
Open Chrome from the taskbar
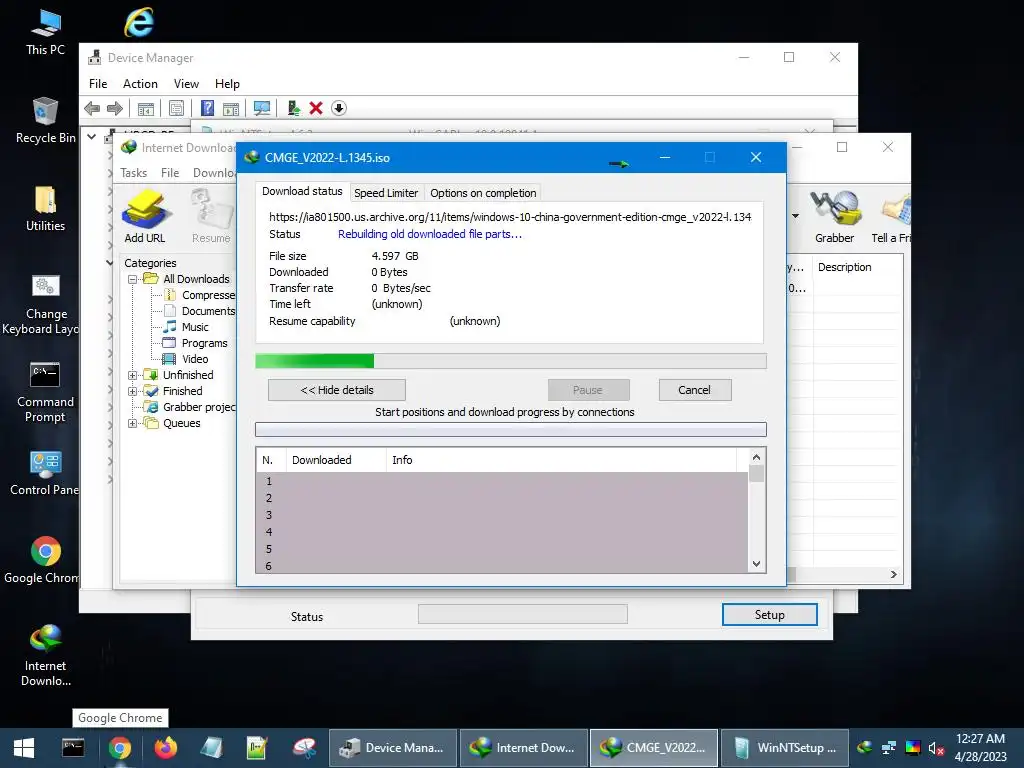pyautogui.click(x=120, y=747)
